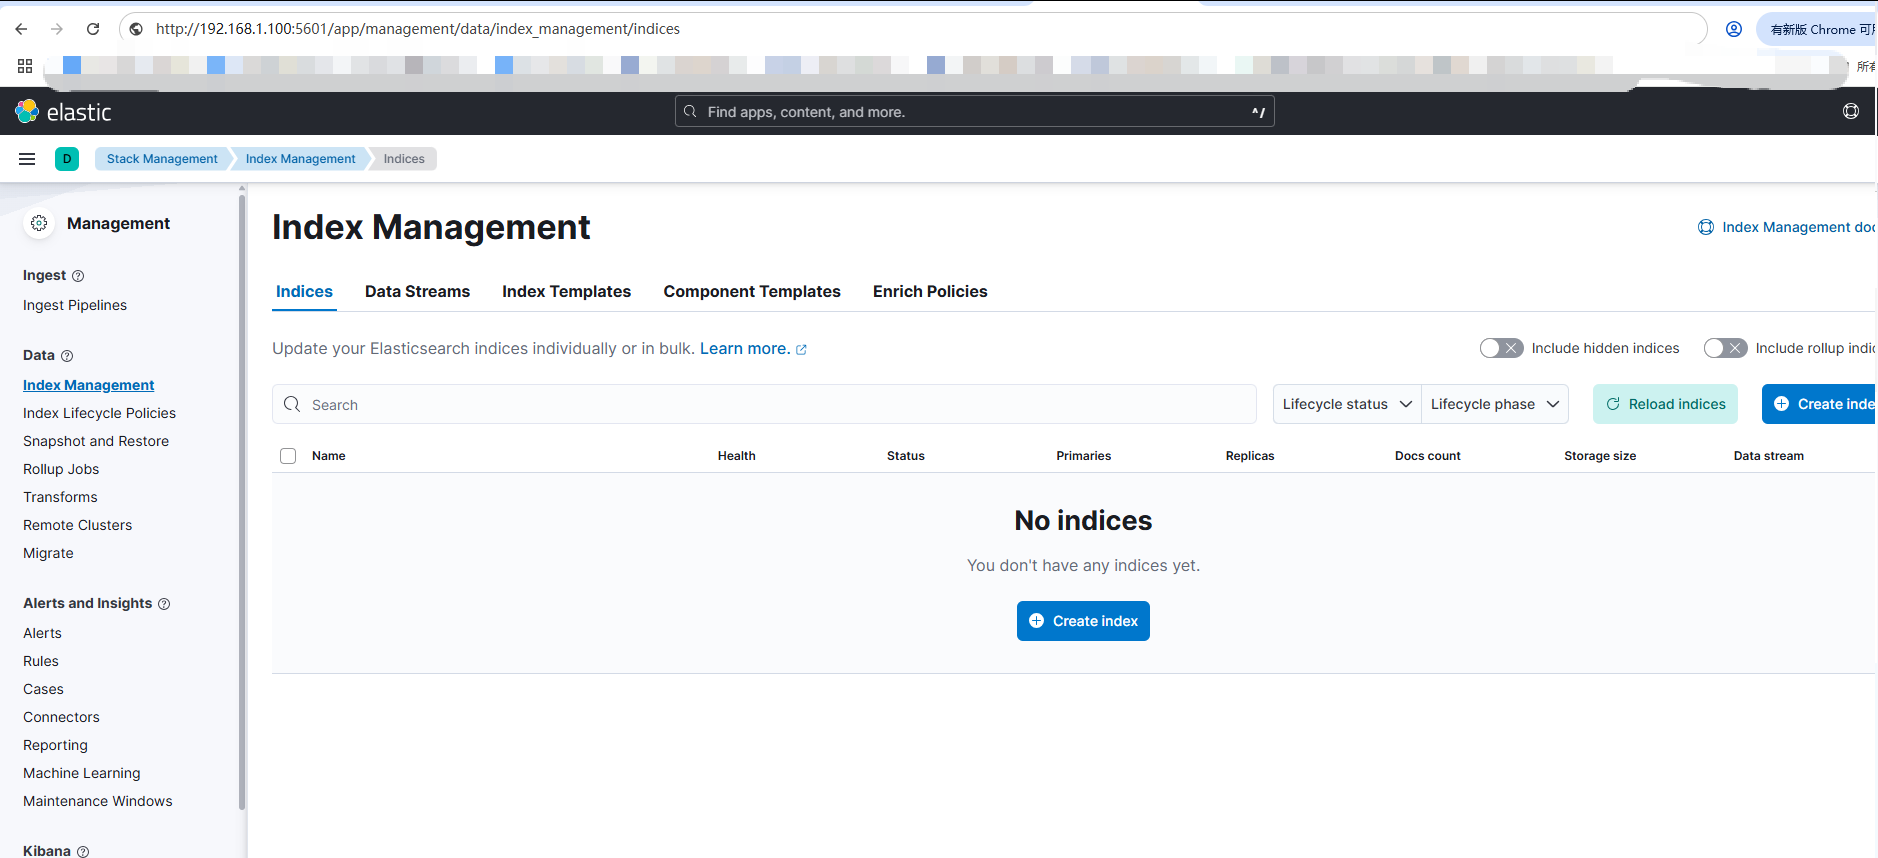Click the green D space avatar
The width and height of the screenshot is (1878, 858).
point(67,159)
